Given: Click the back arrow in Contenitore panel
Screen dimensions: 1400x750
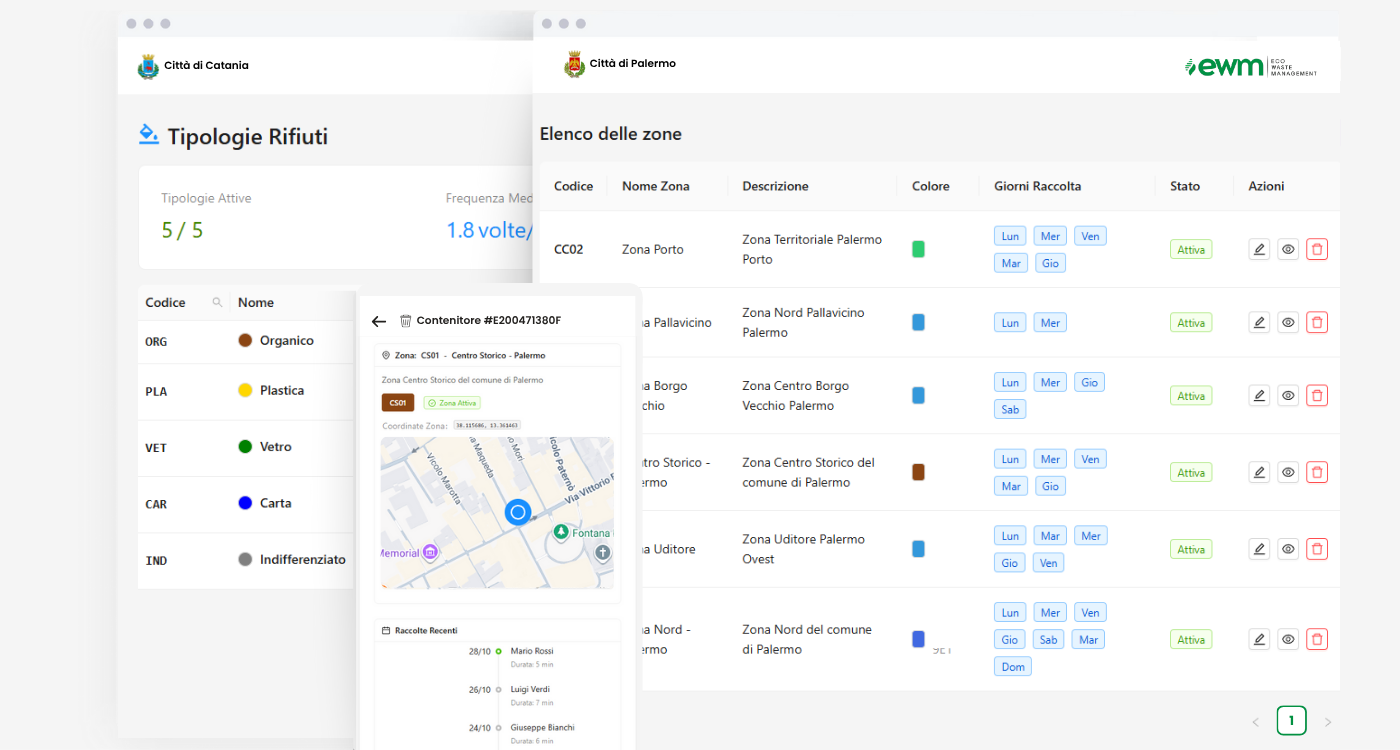Looking at the screenshot, I should (x=379, y=321).
